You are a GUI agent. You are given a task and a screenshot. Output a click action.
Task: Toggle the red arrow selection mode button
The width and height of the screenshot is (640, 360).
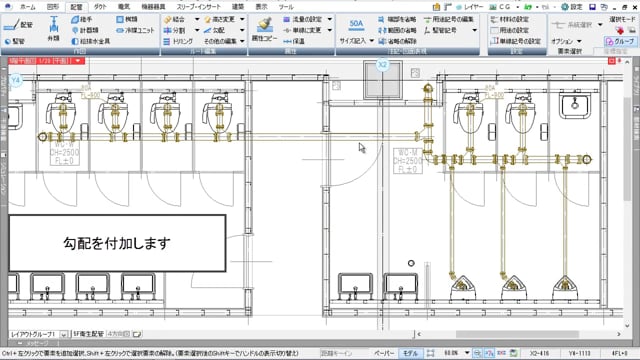pyautogui.click(x=620, y=30)
